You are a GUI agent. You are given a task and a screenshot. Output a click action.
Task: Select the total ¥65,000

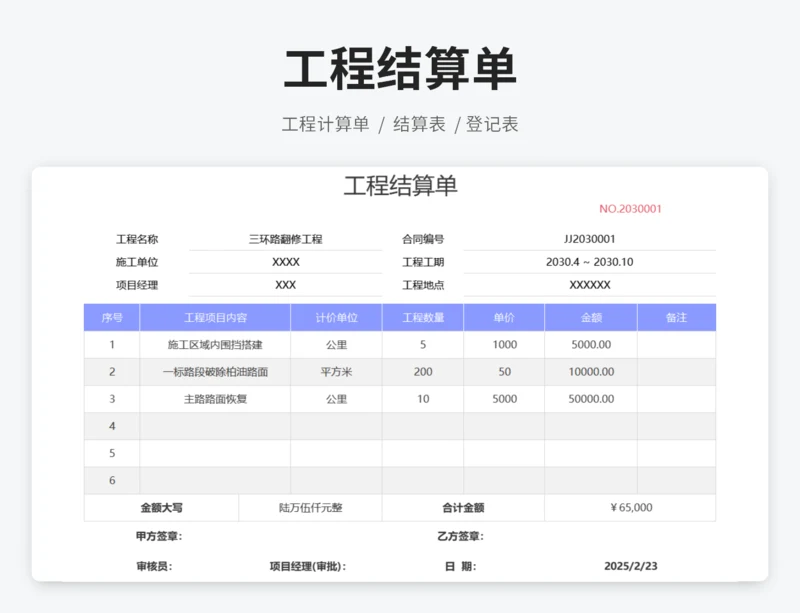[631, 507]
